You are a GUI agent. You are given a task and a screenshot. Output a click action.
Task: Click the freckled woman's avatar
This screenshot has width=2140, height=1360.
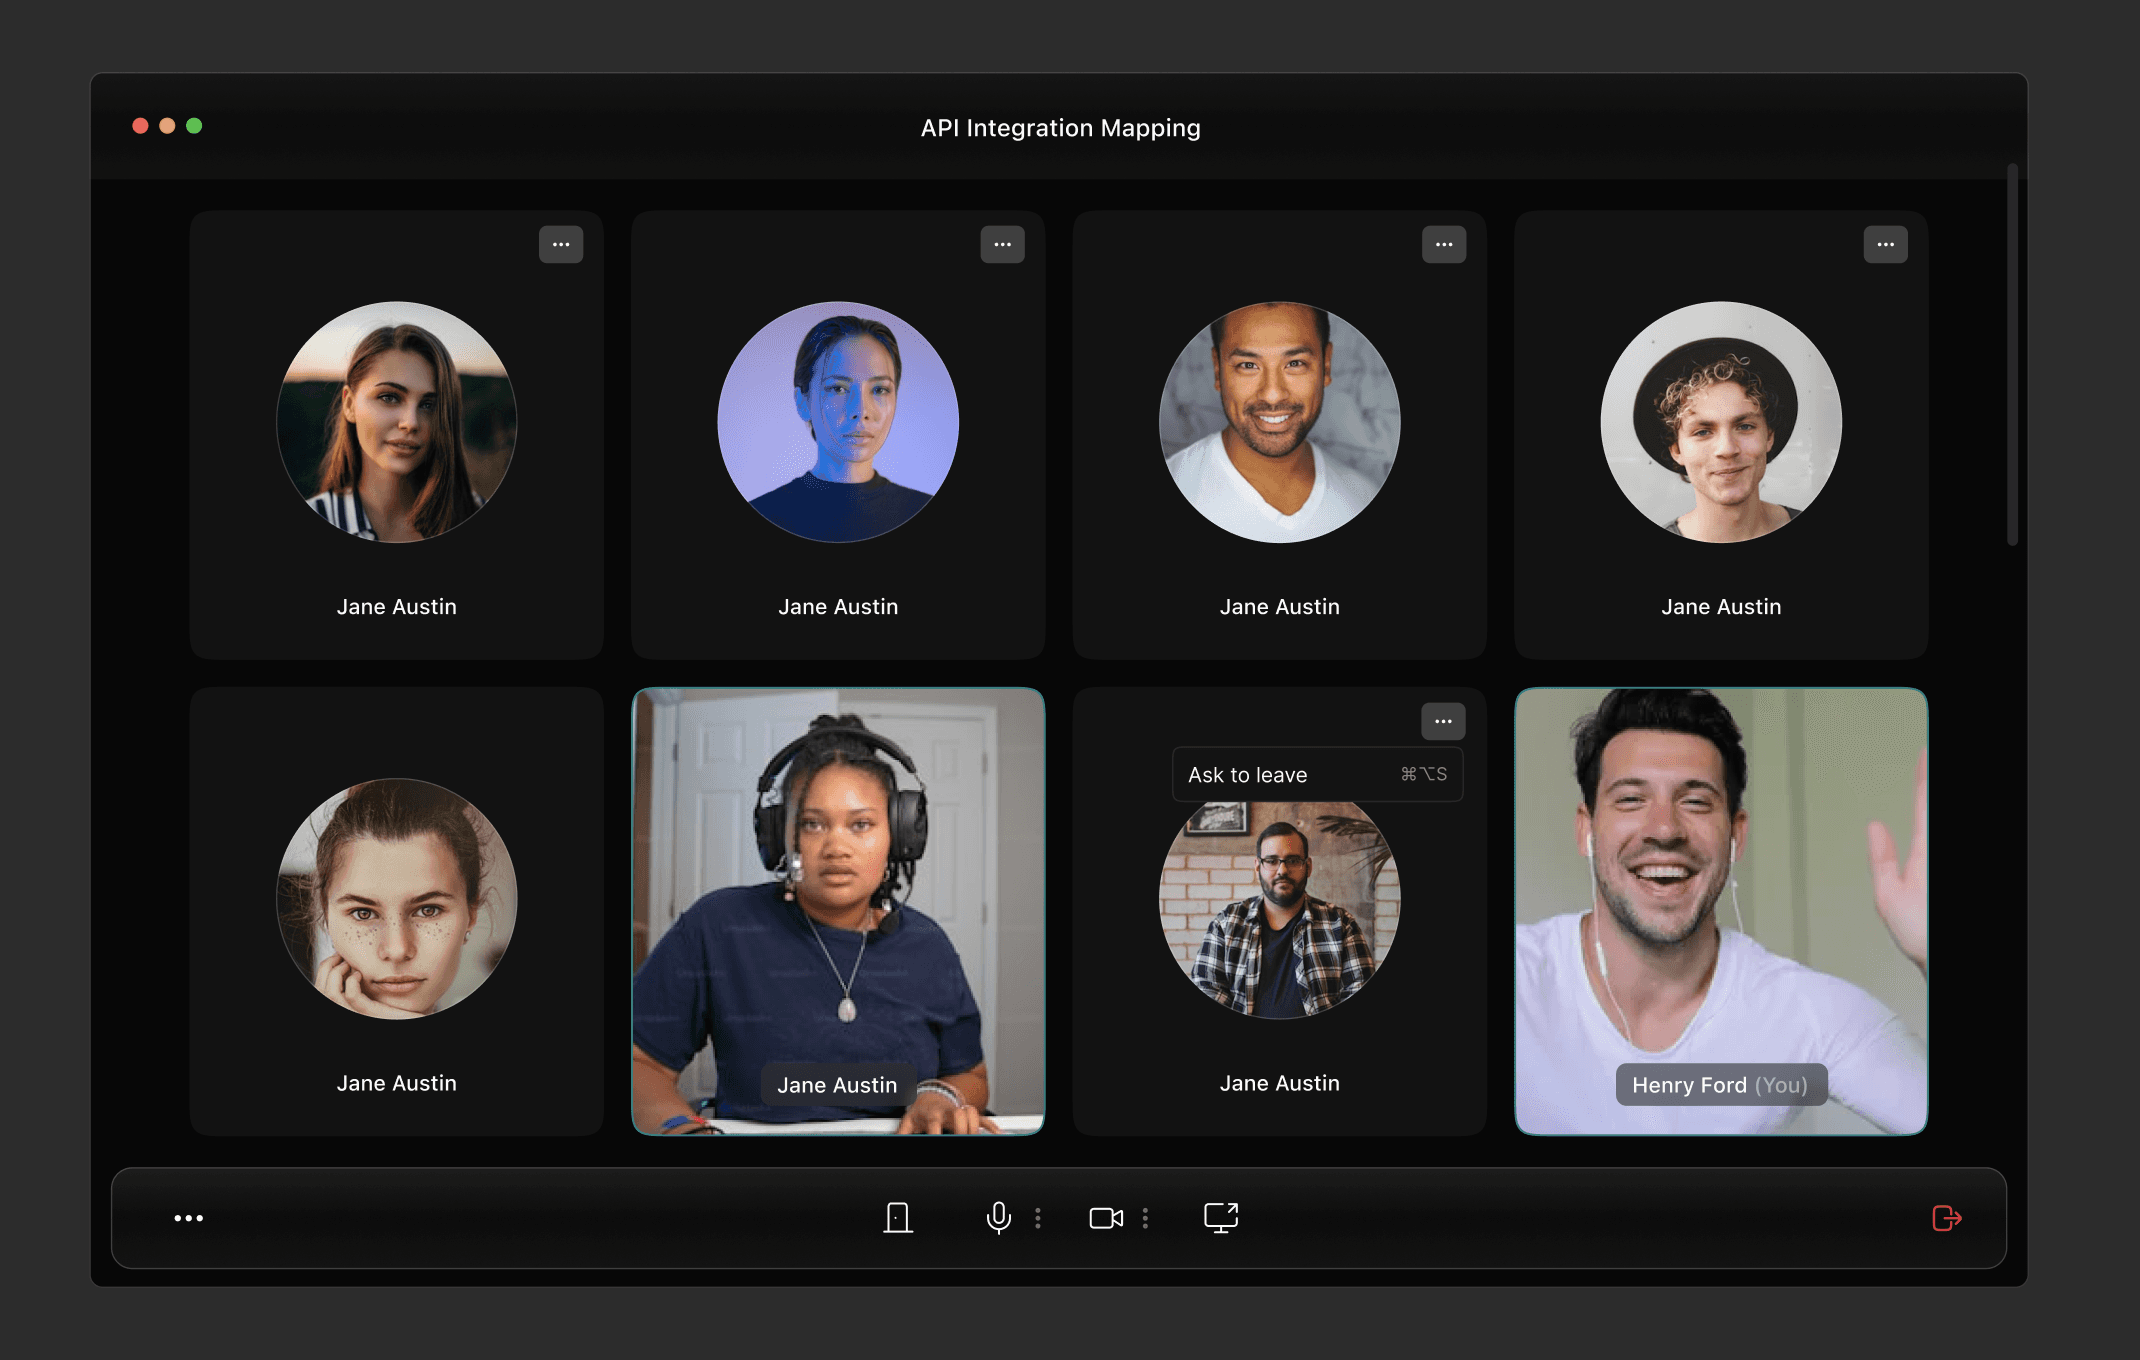[397, 898]
